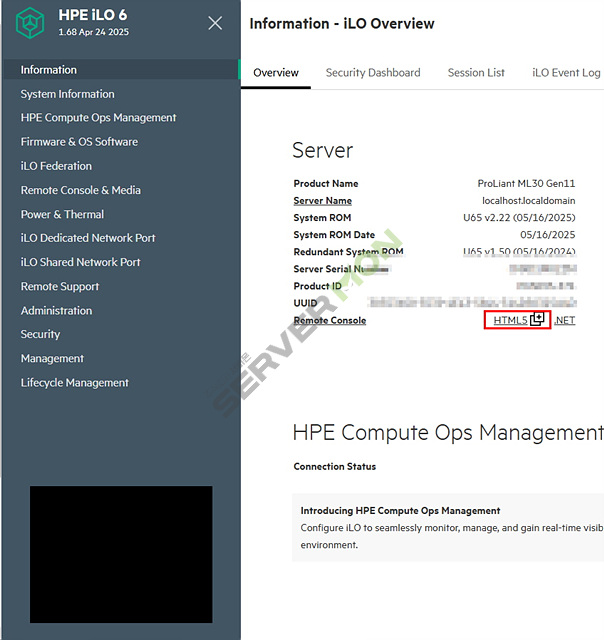604x640 pixels.
Task: Open the Management menu item
Action: tap(52, 358)
